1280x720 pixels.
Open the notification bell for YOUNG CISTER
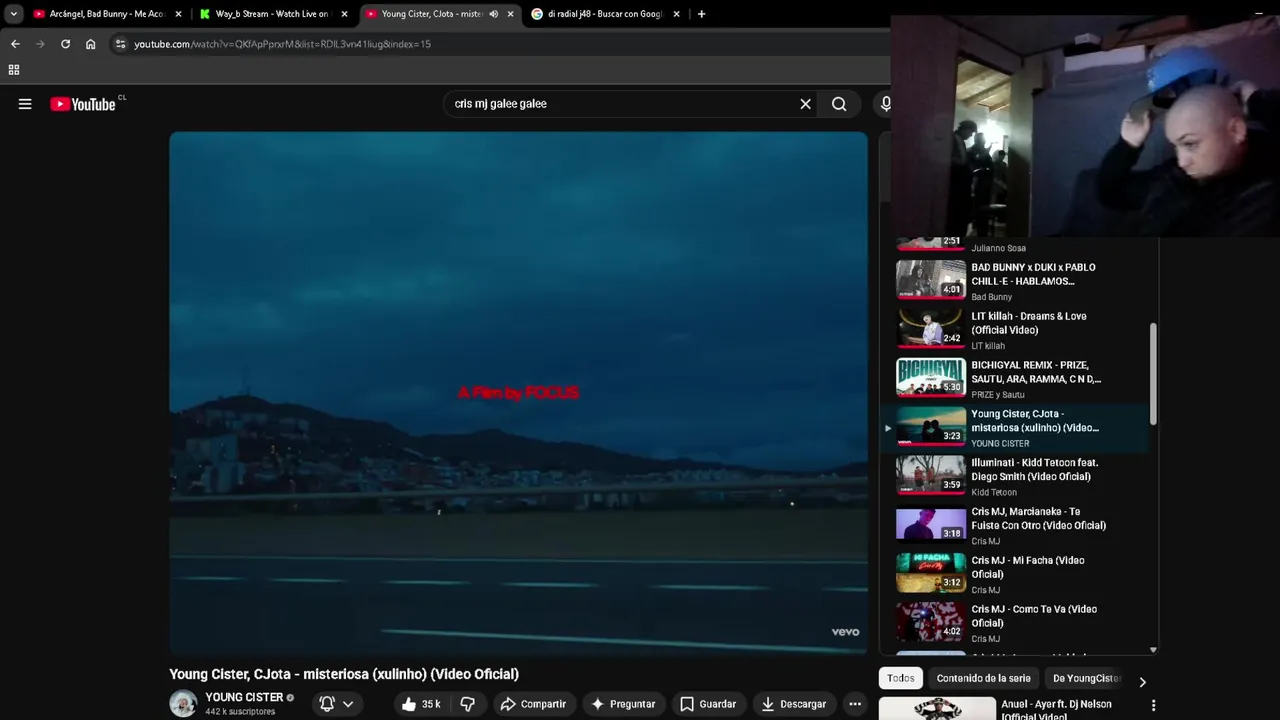pos(326,704)
